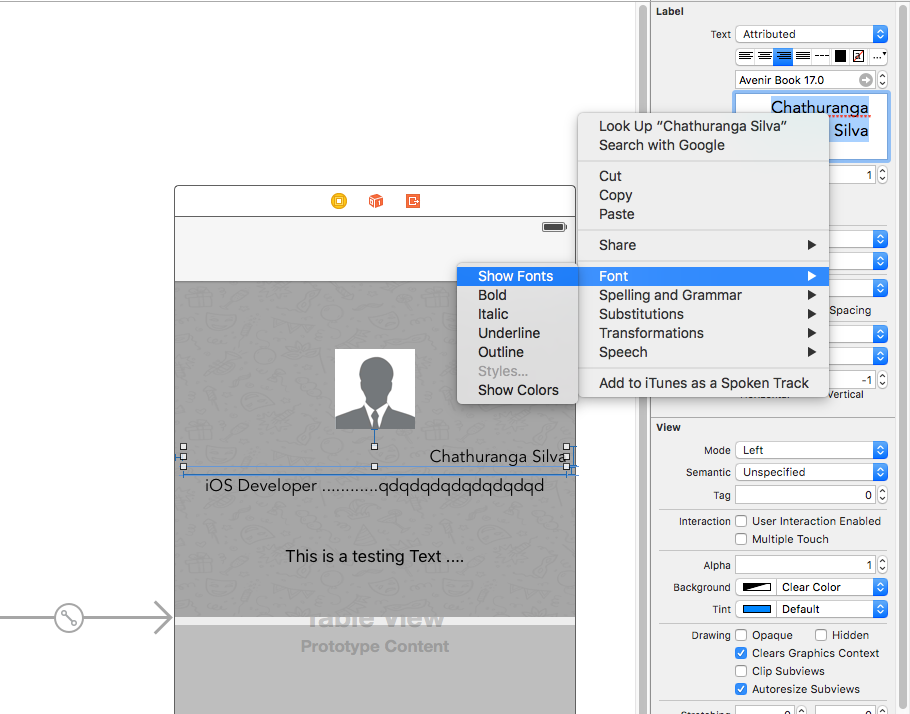
Task: Choose justified text alignment icon
Action: [x=802, y=56]
